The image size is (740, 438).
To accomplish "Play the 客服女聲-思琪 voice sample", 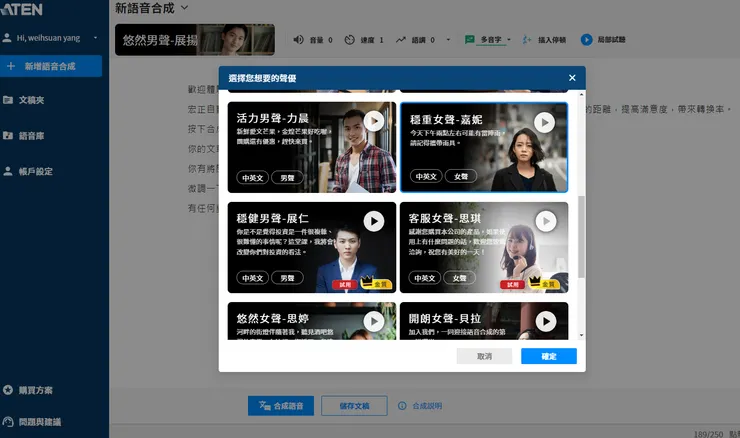I will pyautogui.click(x=546, y=221).
